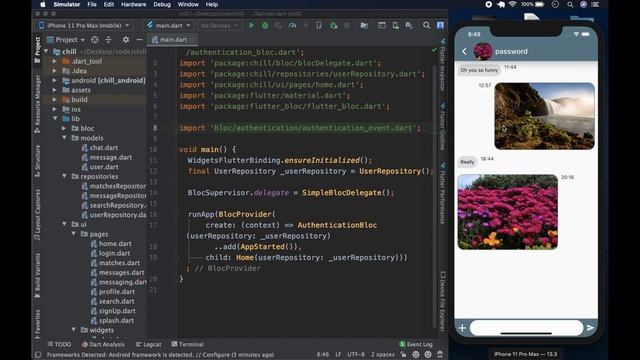This screenshot has height=360, width=640.
Task: Click the tool window toggle icon at status bar left
Action: coord(38,355)
